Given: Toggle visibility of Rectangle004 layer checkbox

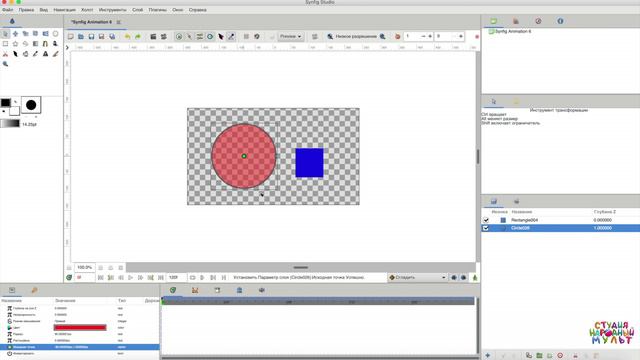Looking at the screenshot, I should point(486,220).
